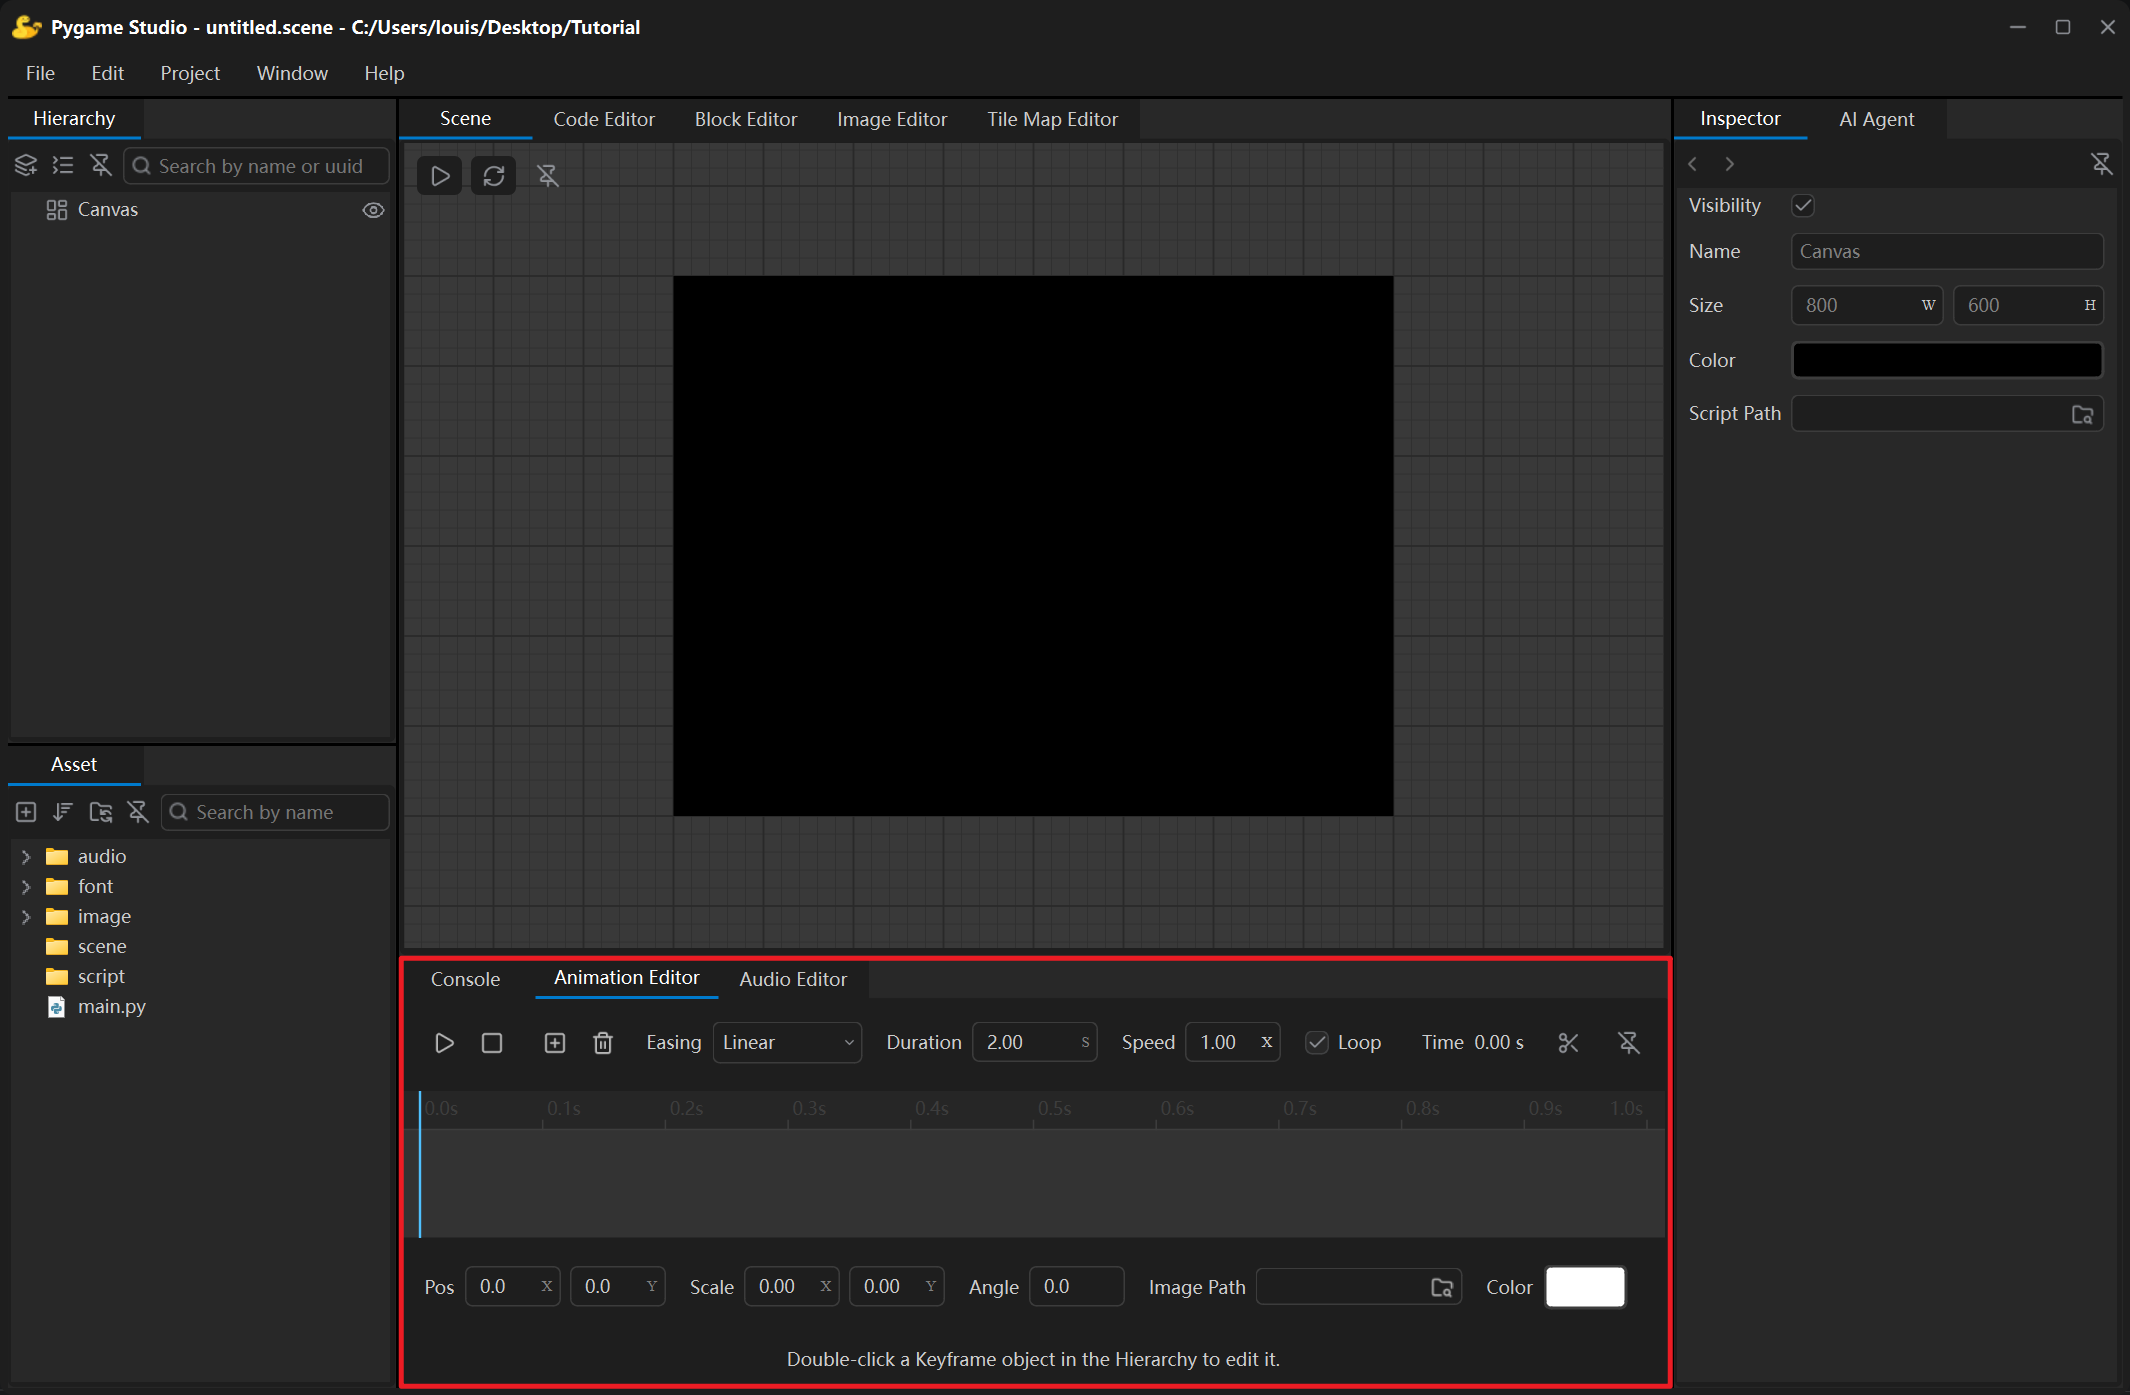The height and width of the screenshot is (1395, 2130).
Task: Open the Project menu
Action: click(190, 73)
